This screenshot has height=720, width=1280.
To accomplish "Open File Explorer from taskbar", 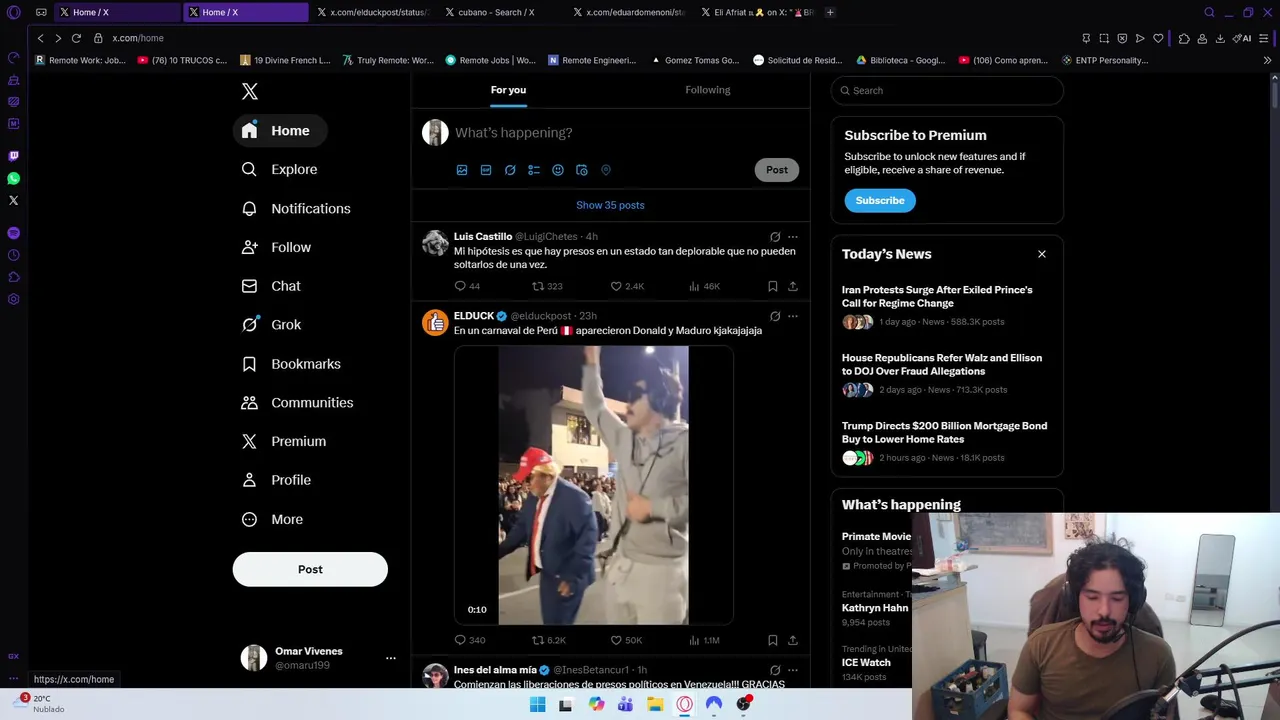I will tap(655, 704).
